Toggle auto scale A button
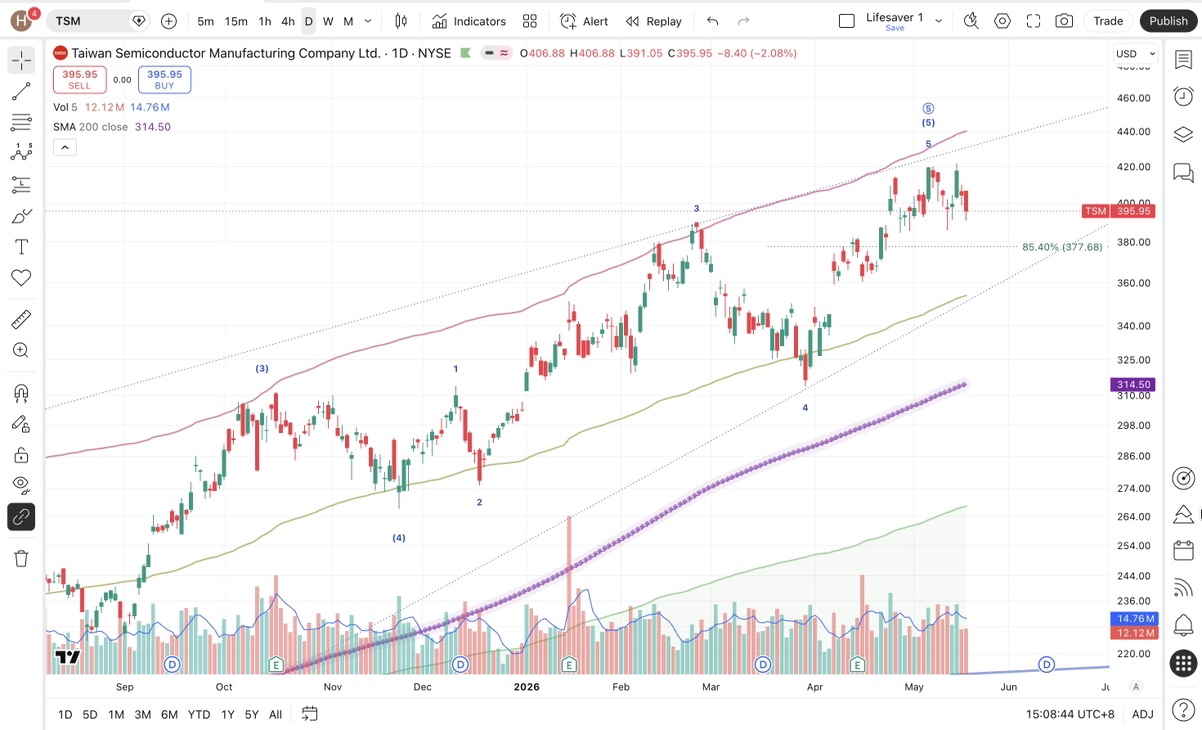Image resolution: width=1202 pixels, height=730 pixels. coord(1136,687)
